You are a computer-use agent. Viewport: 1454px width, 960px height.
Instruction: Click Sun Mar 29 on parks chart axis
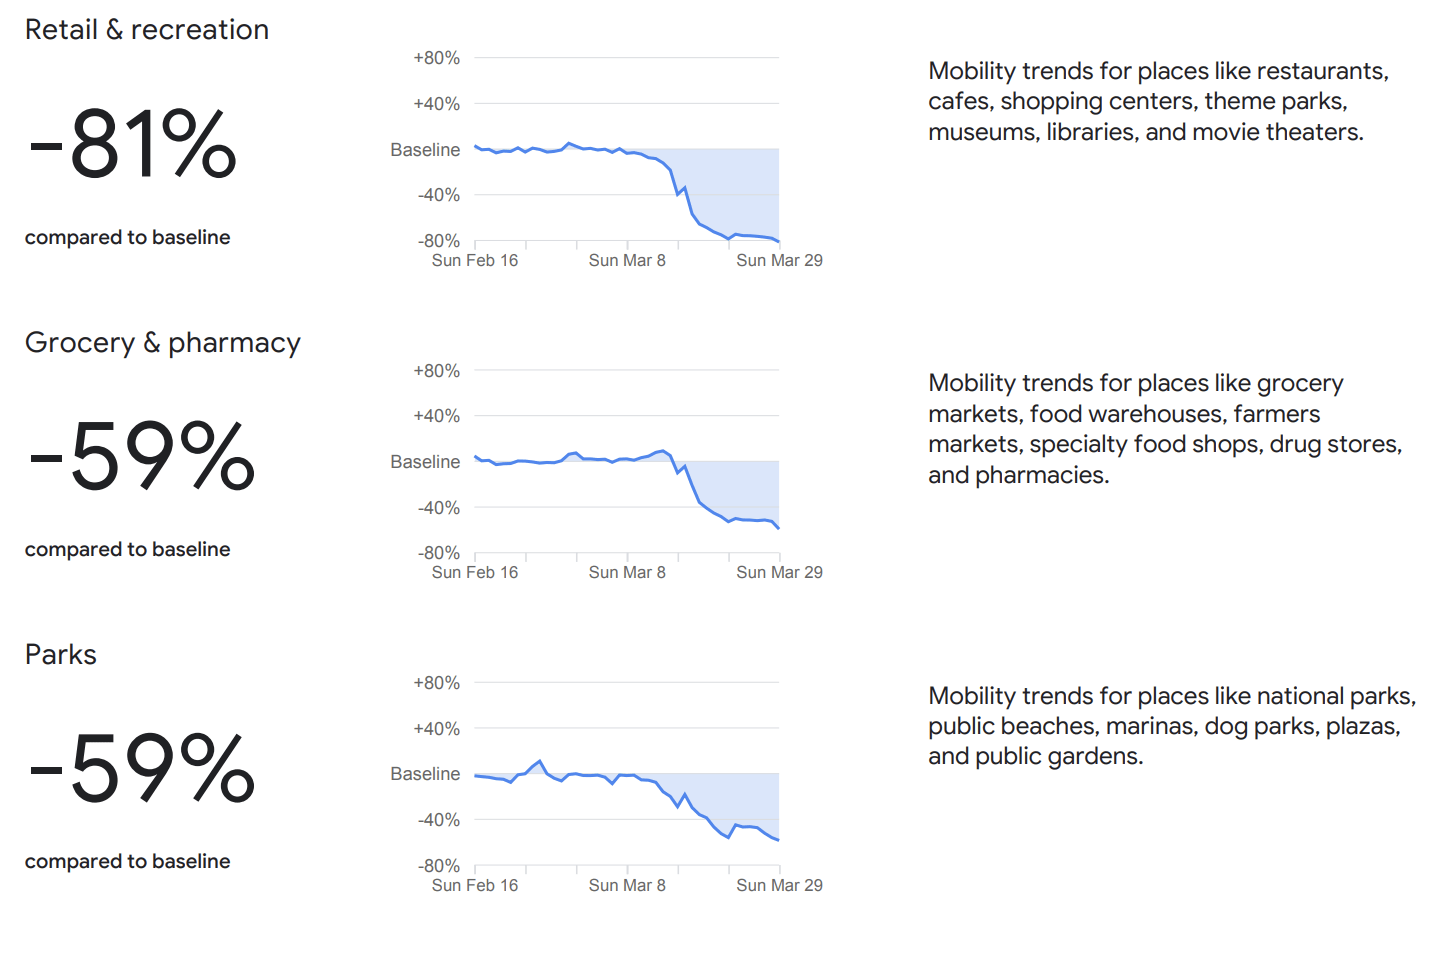coord(779,885)
